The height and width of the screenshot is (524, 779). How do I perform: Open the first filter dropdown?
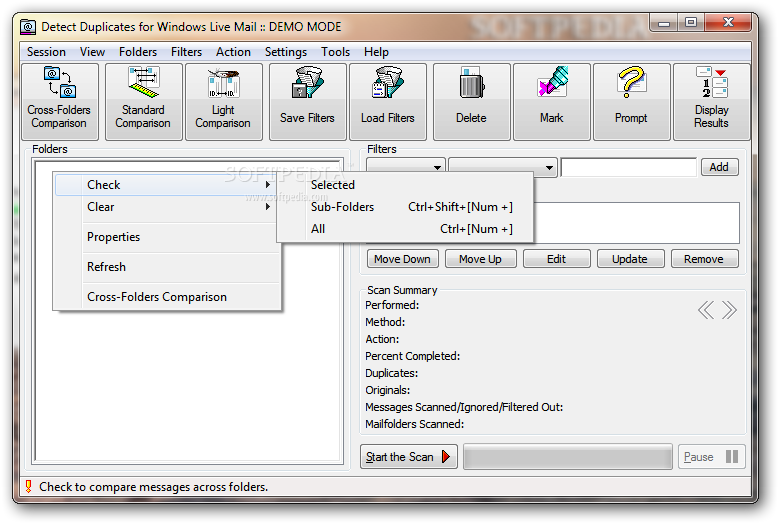[437, 167]
